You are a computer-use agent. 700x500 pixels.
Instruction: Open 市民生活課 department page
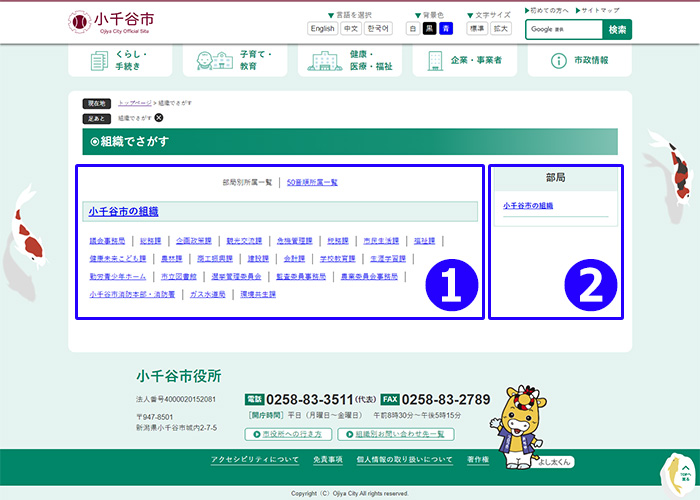(381, 241)
